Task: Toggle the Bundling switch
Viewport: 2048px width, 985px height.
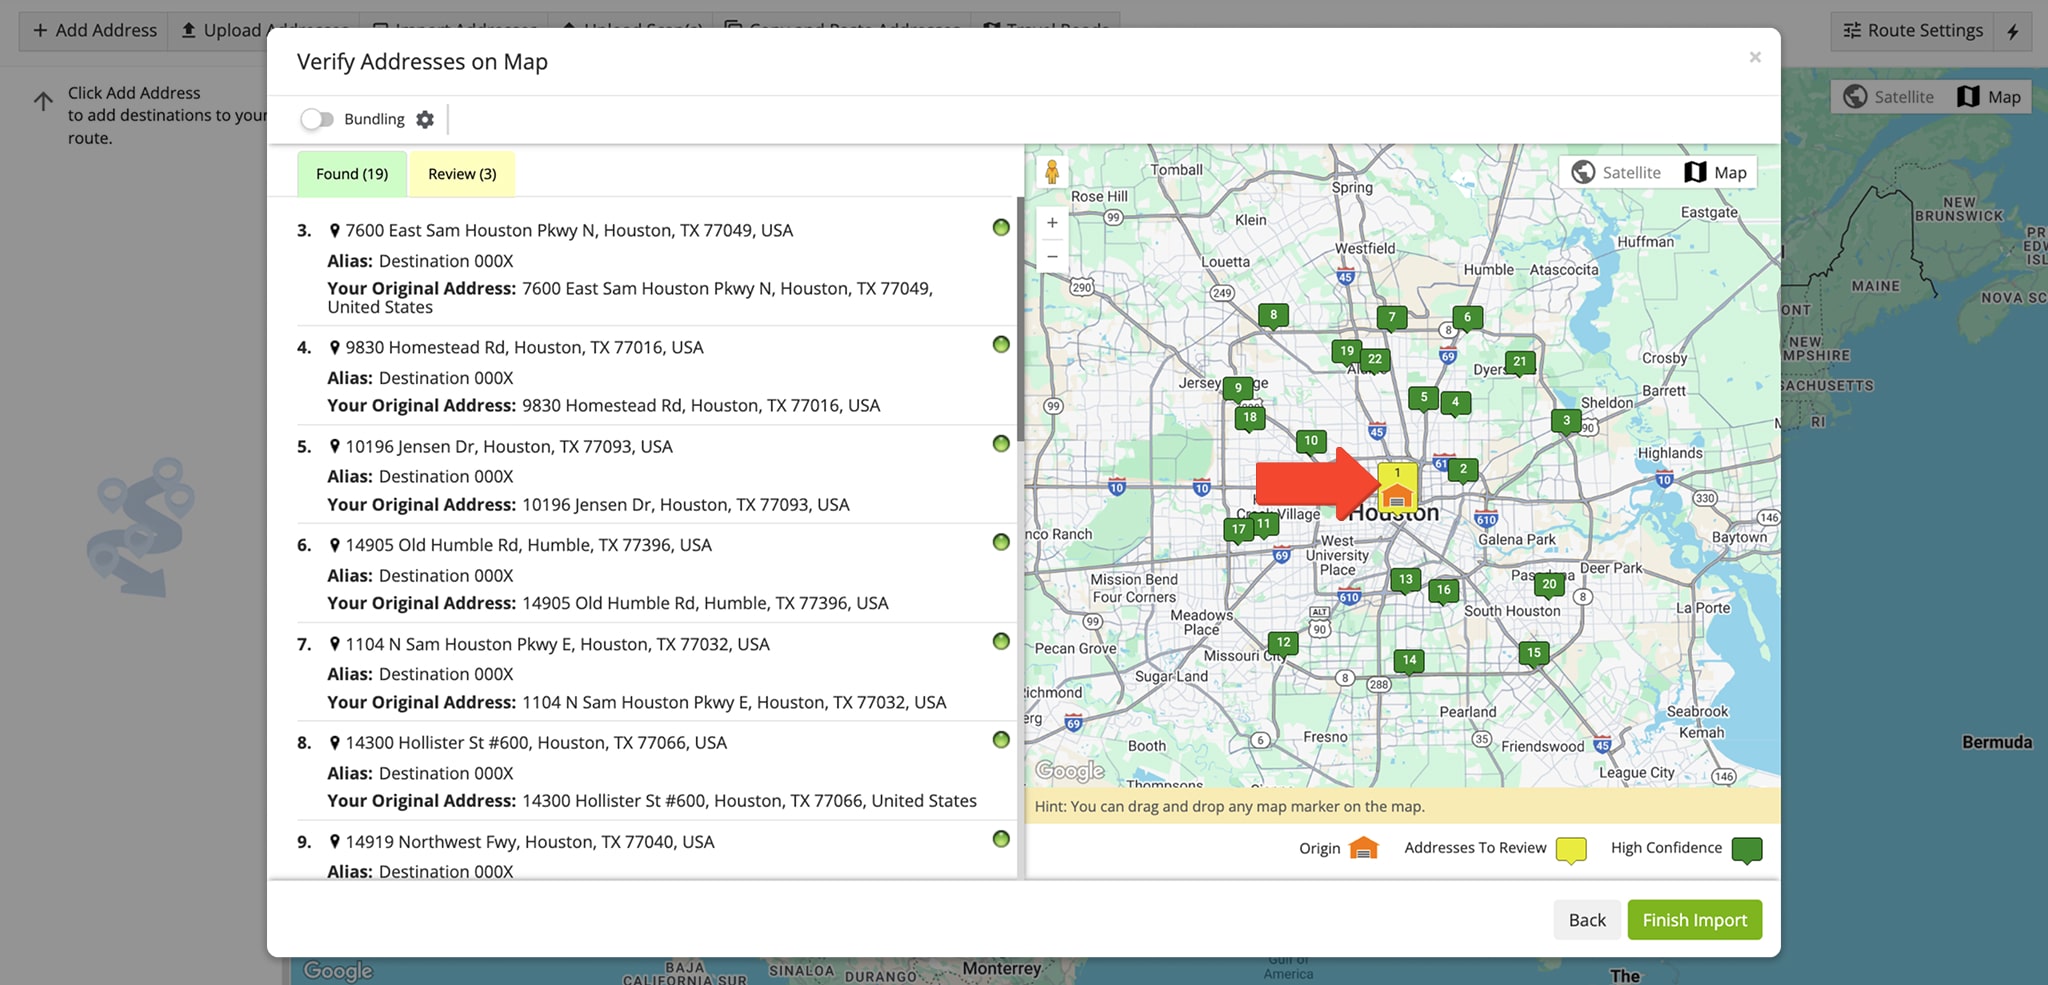Action: pyautogui.click(x=317, y=119)
